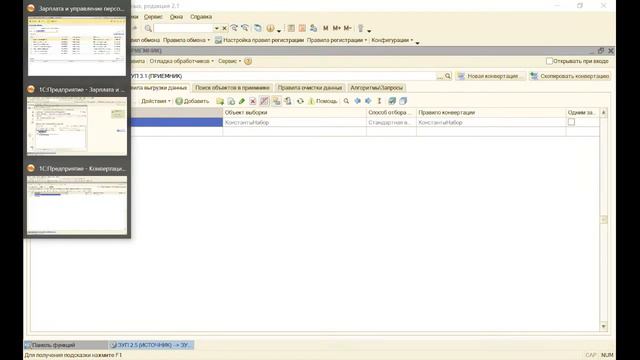The image size is (640, 360).
Task: Click the check all flags icon
Action: (x=392, y=101)
